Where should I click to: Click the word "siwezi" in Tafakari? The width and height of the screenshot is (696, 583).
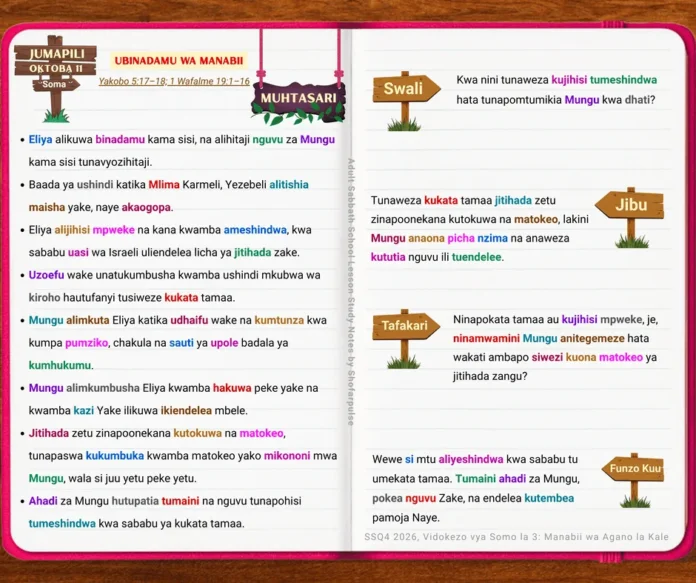pos(547,357)
